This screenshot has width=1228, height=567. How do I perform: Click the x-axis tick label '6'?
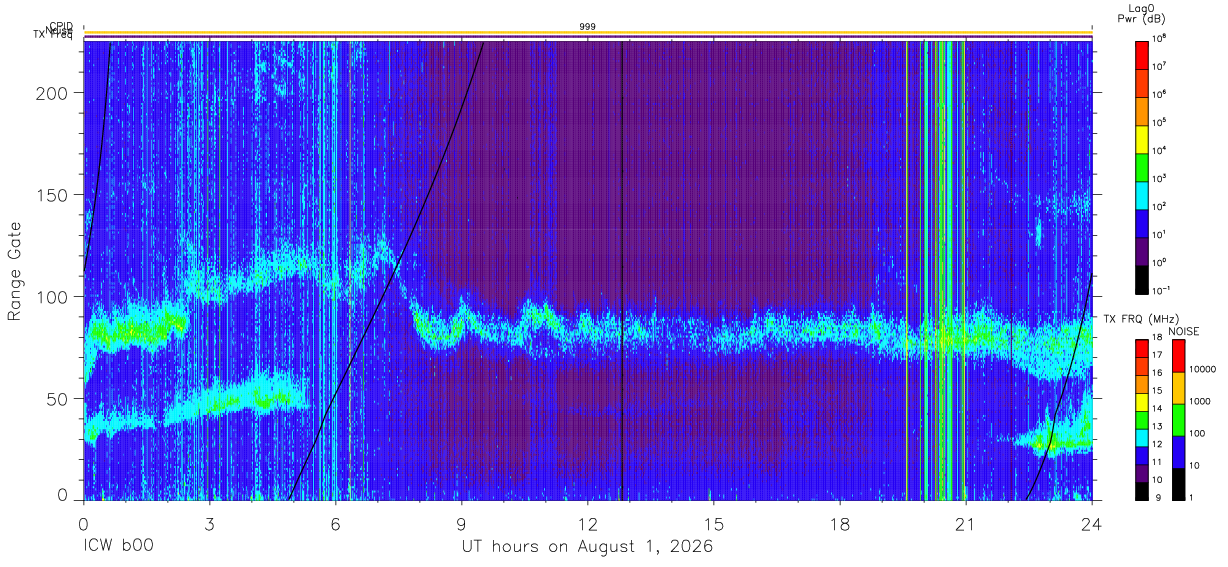click(x=335, y=523)
